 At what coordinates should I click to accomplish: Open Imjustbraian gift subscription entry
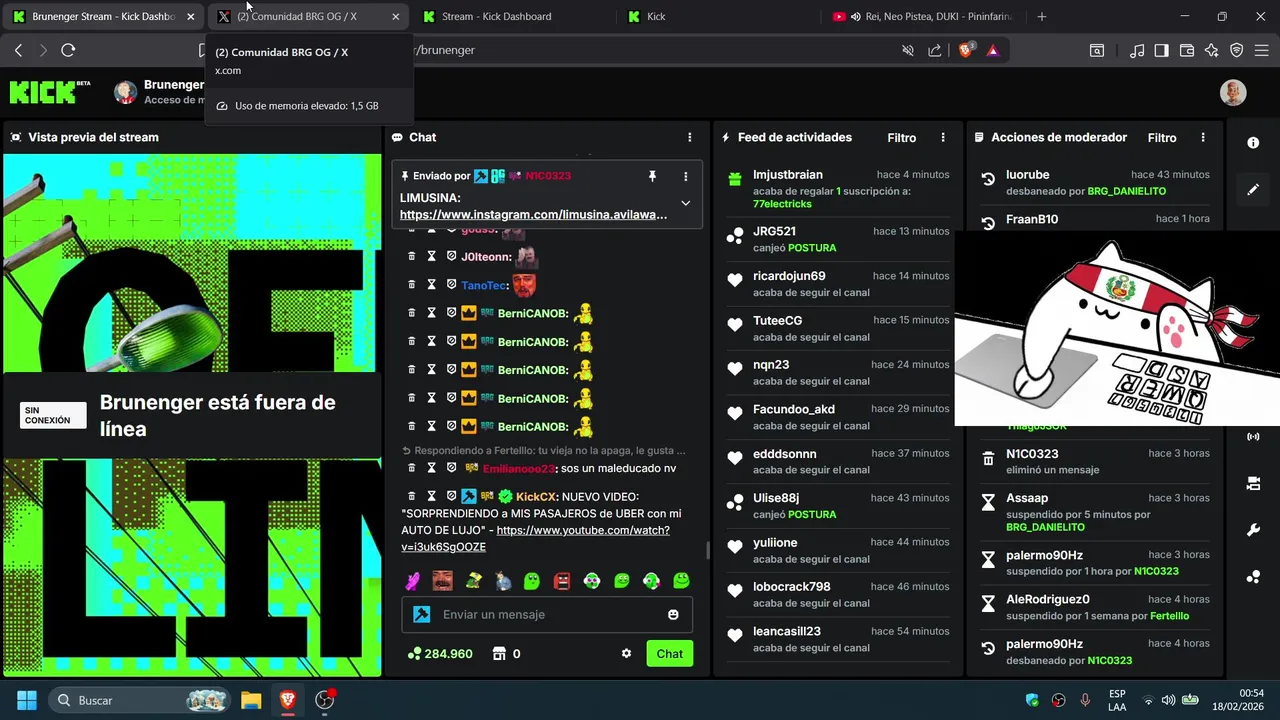pos(838,189)
